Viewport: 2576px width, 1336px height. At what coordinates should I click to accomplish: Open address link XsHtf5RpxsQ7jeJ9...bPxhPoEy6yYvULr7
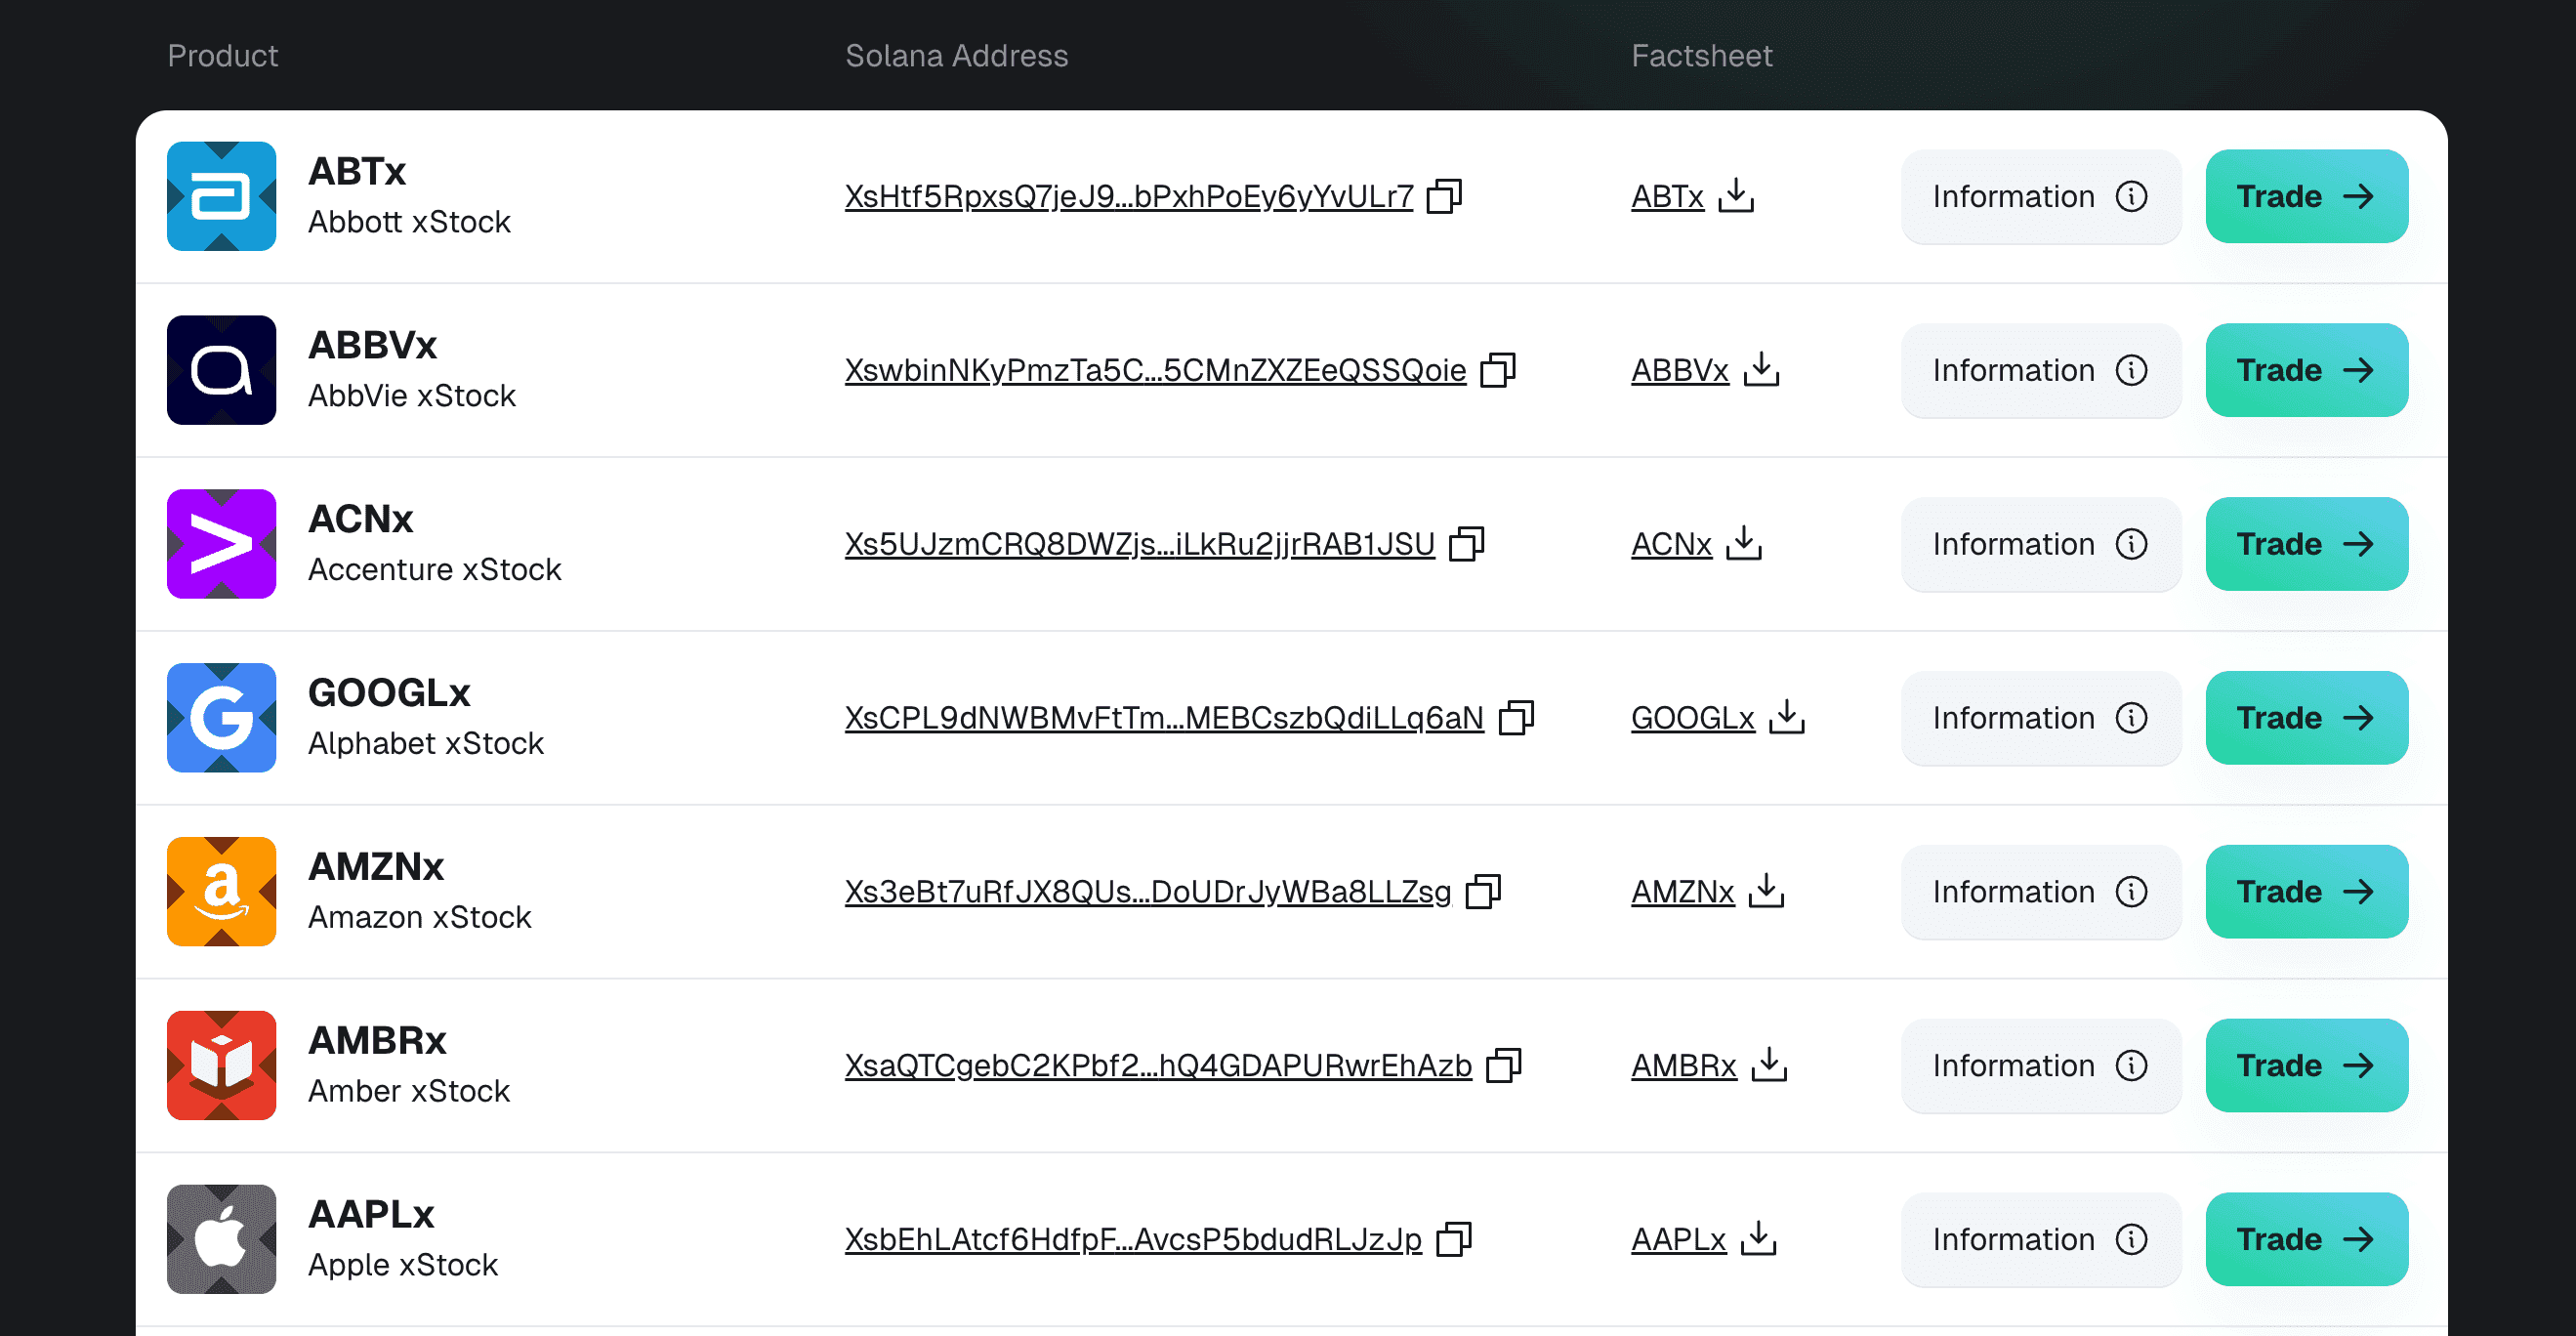coord(1129,196)
